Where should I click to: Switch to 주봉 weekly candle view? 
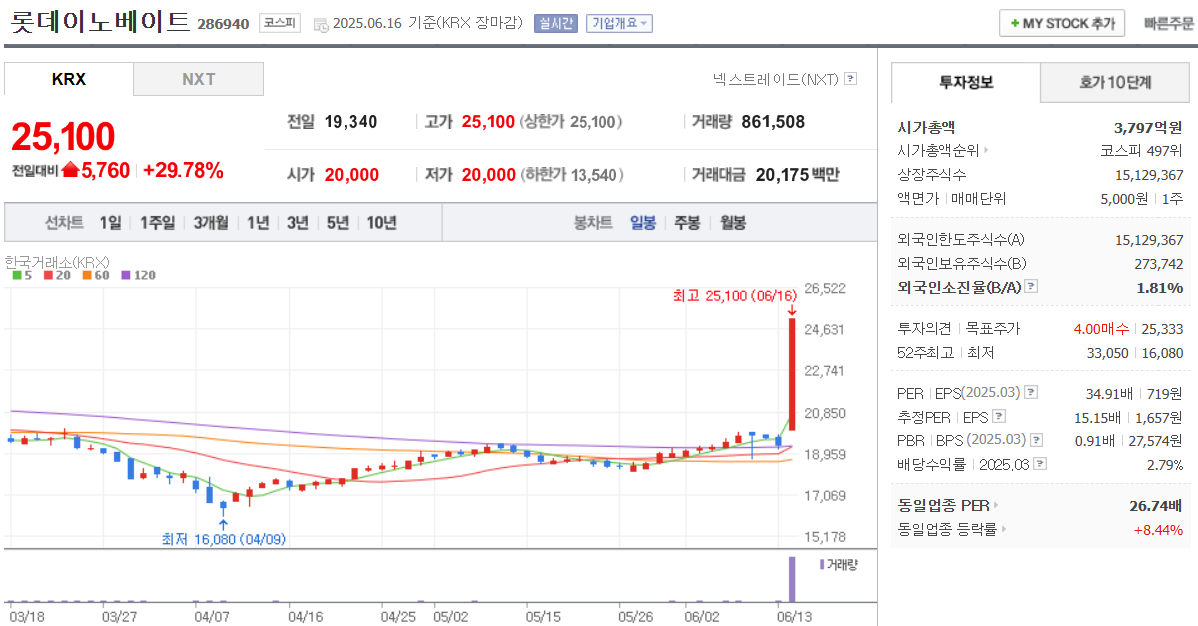[x=685, y=223]
